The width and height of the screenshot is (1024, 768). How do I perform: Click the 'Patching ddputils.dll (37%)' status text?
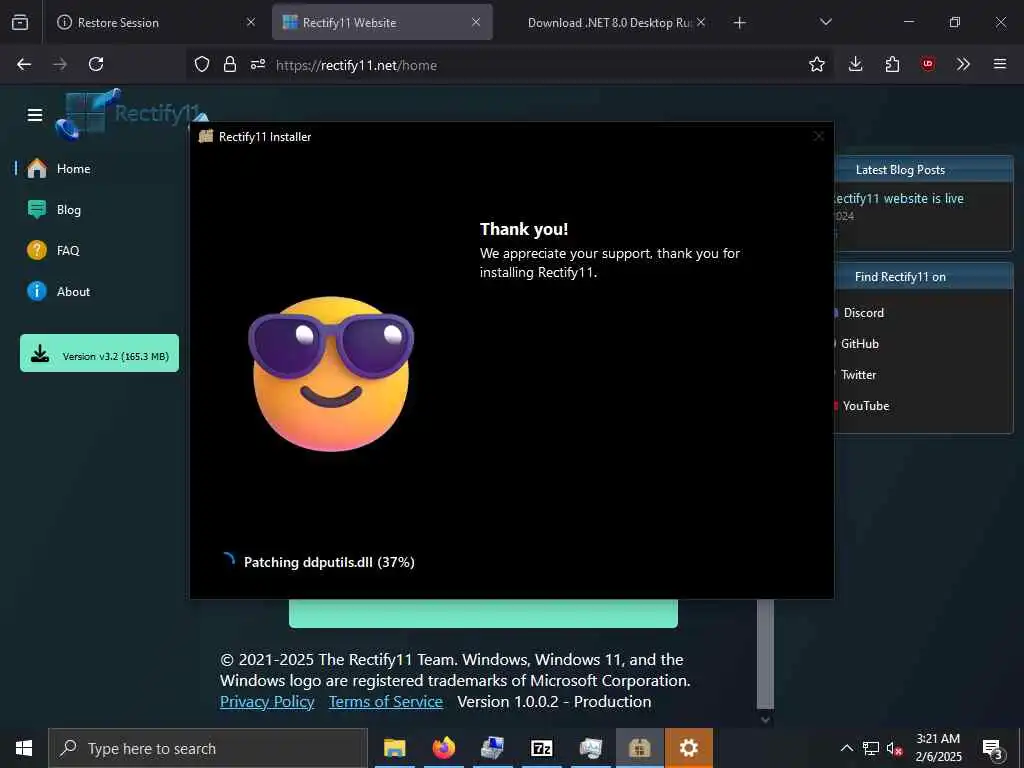[329, 562]
